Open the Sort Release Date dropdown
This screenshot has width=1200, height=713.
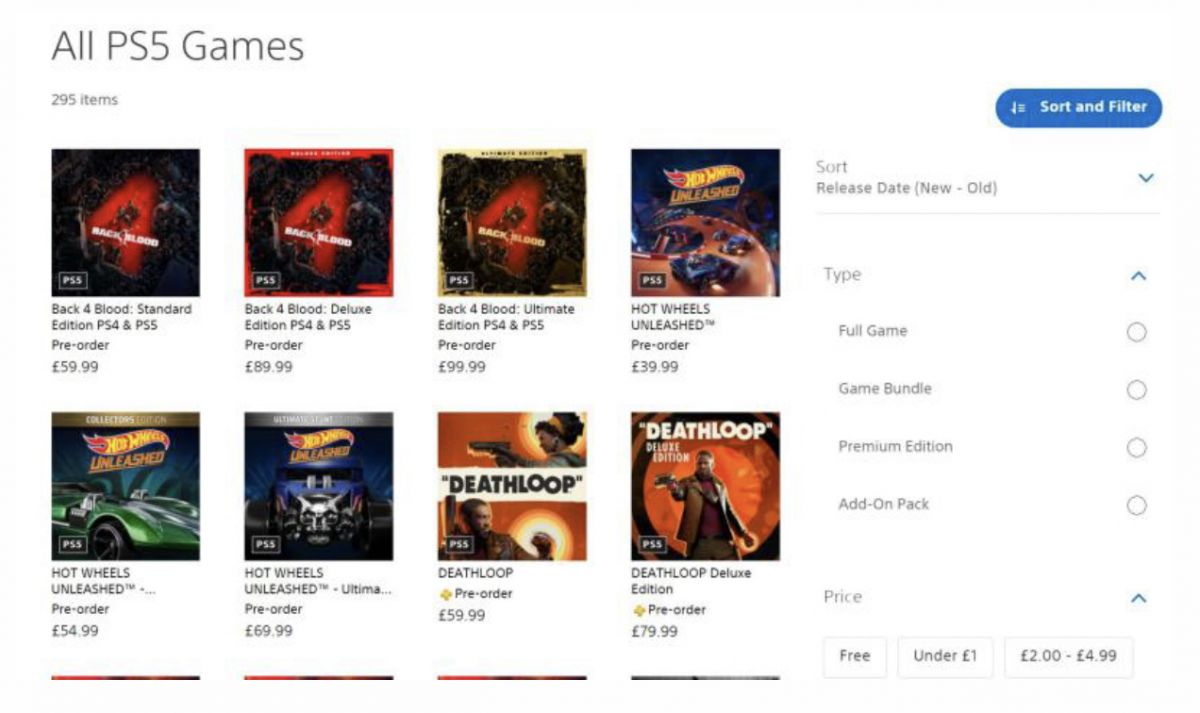tap(988, 177)
